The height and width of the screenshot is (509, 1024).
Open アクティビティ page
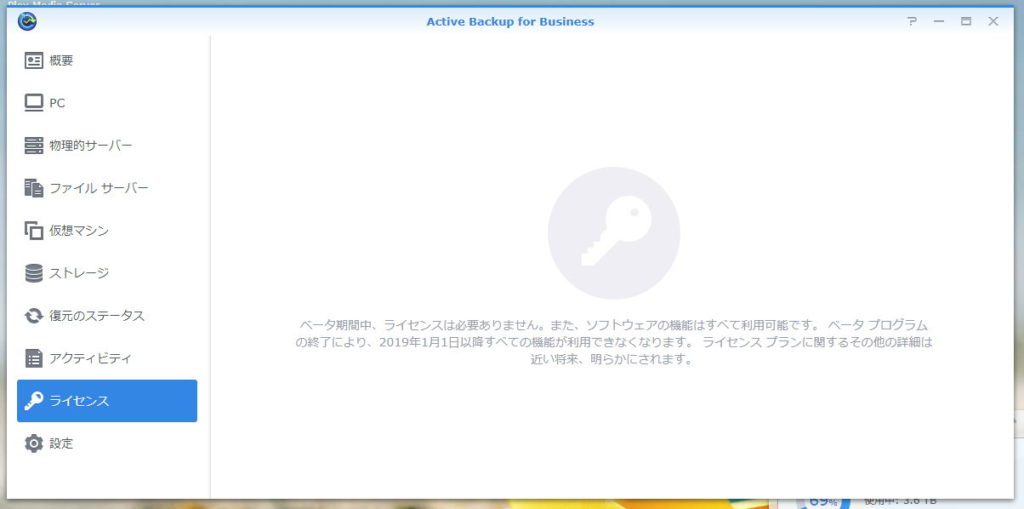(107, 358)
